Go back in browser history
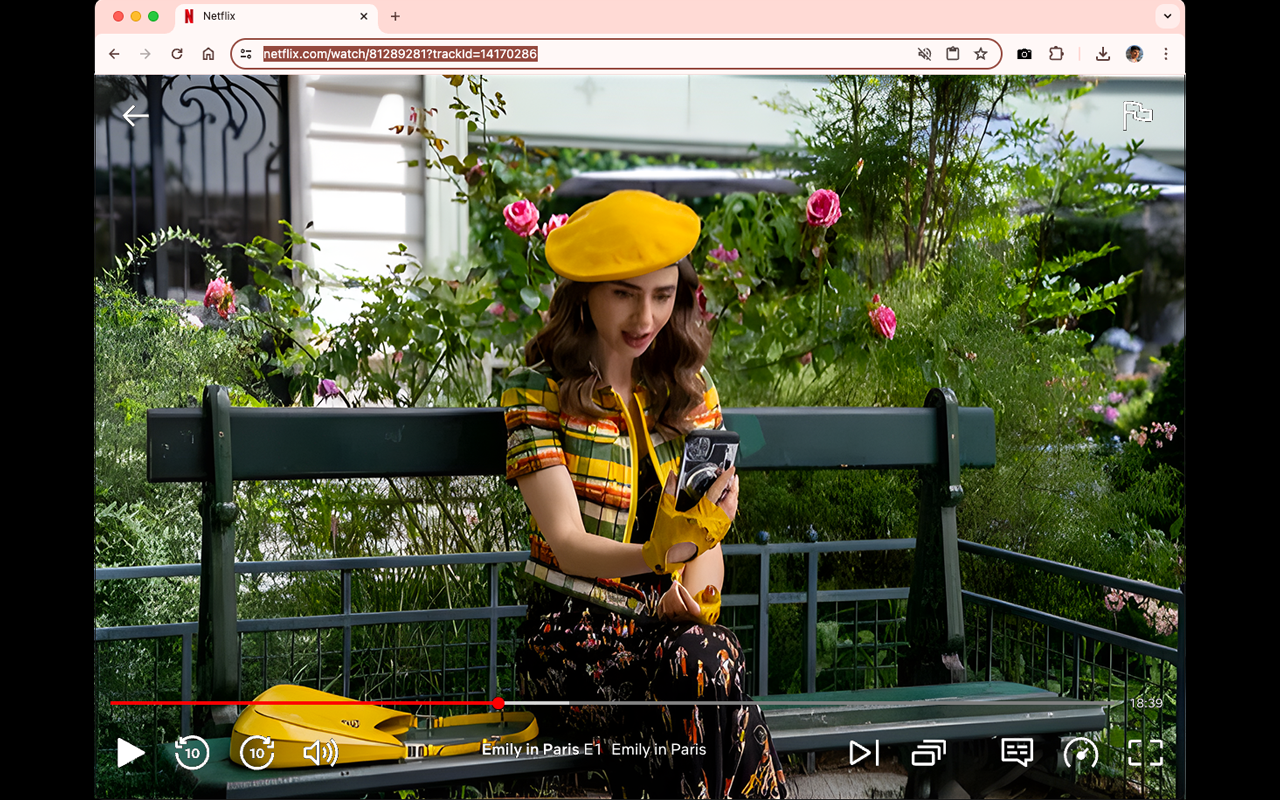The width and height of the screenshot is (1280, 800). (114, 54)
